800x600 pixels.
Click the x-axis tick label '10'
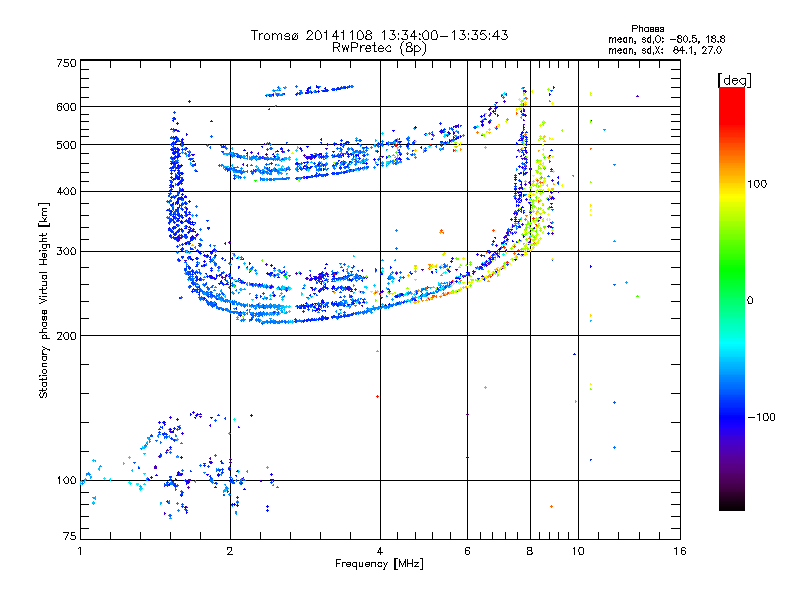(578, 551)
